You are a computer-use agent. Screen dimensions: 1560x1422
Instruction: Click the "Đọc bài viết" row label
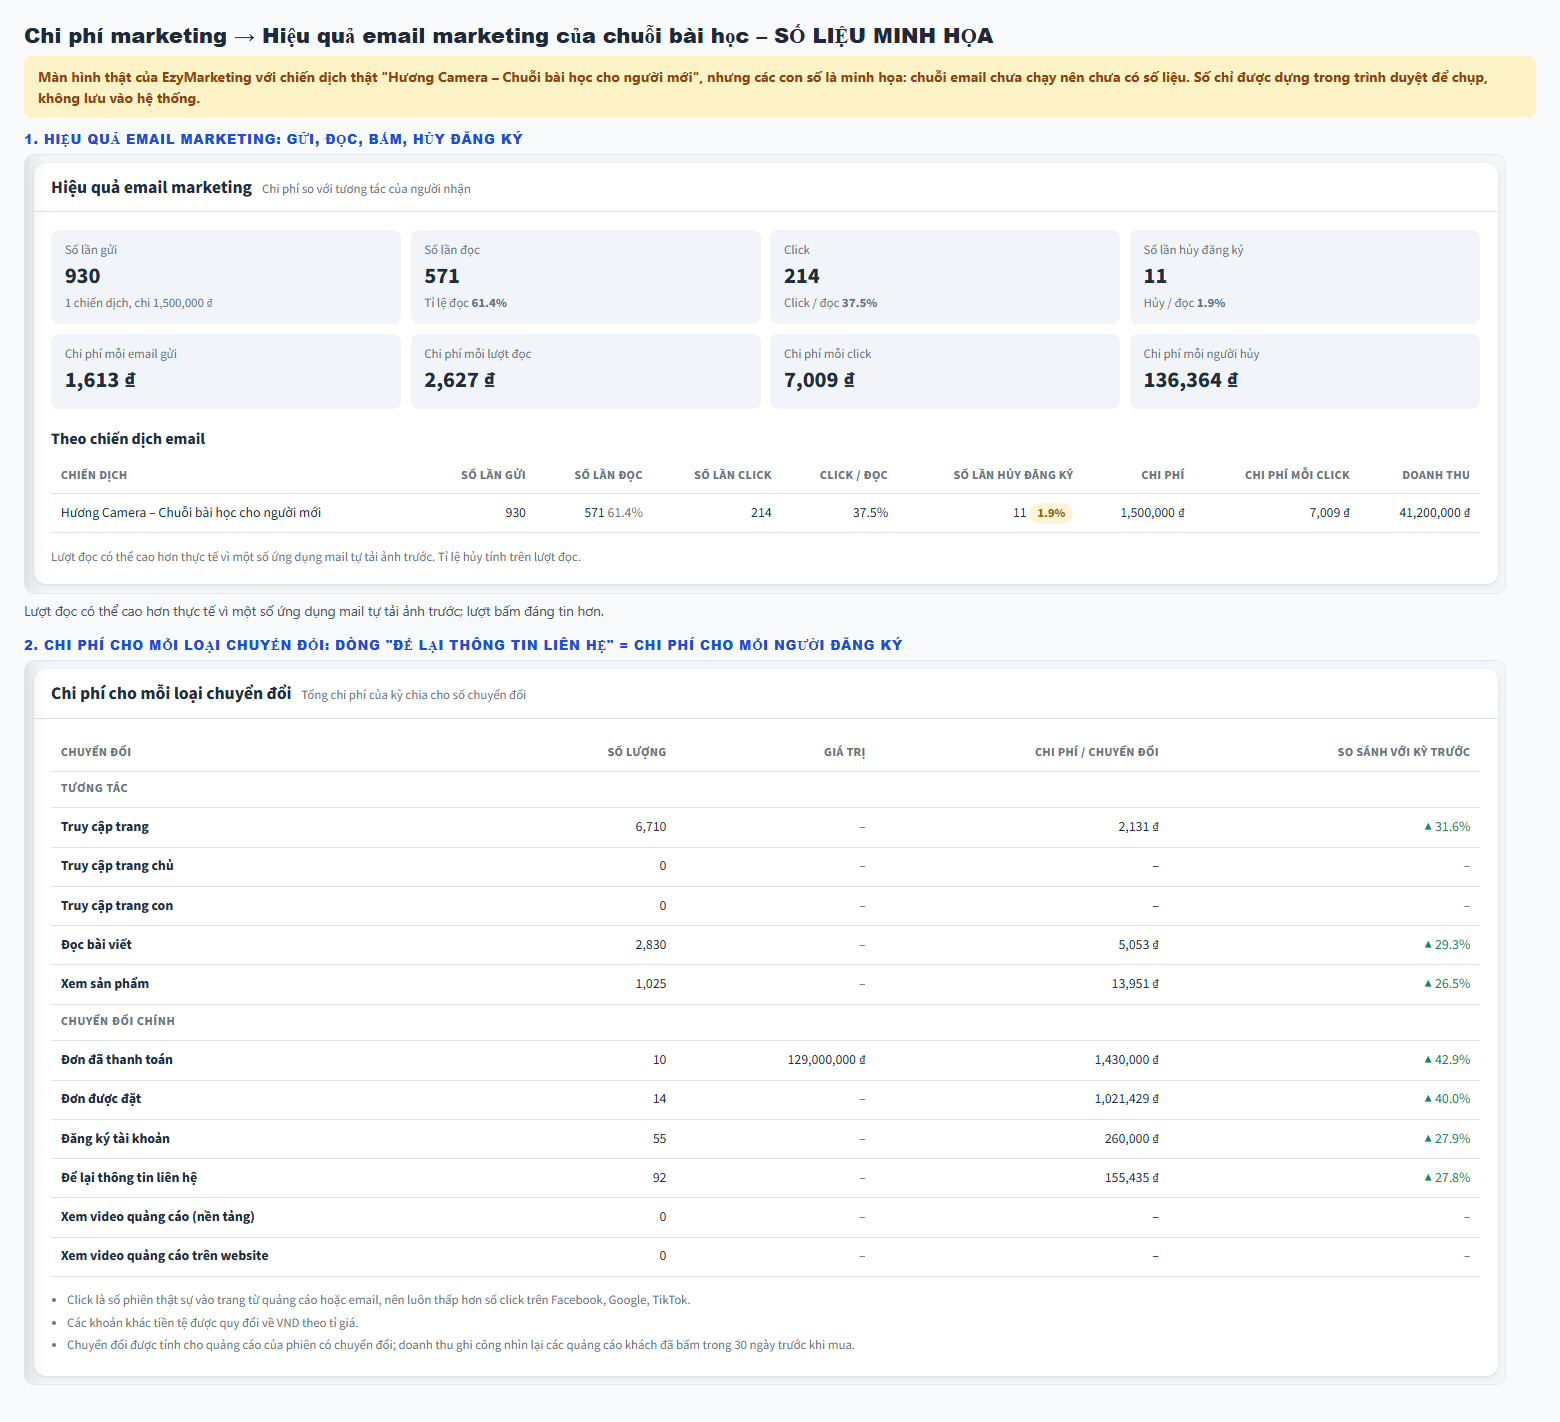pyautogui.click(x=96, y=945)
